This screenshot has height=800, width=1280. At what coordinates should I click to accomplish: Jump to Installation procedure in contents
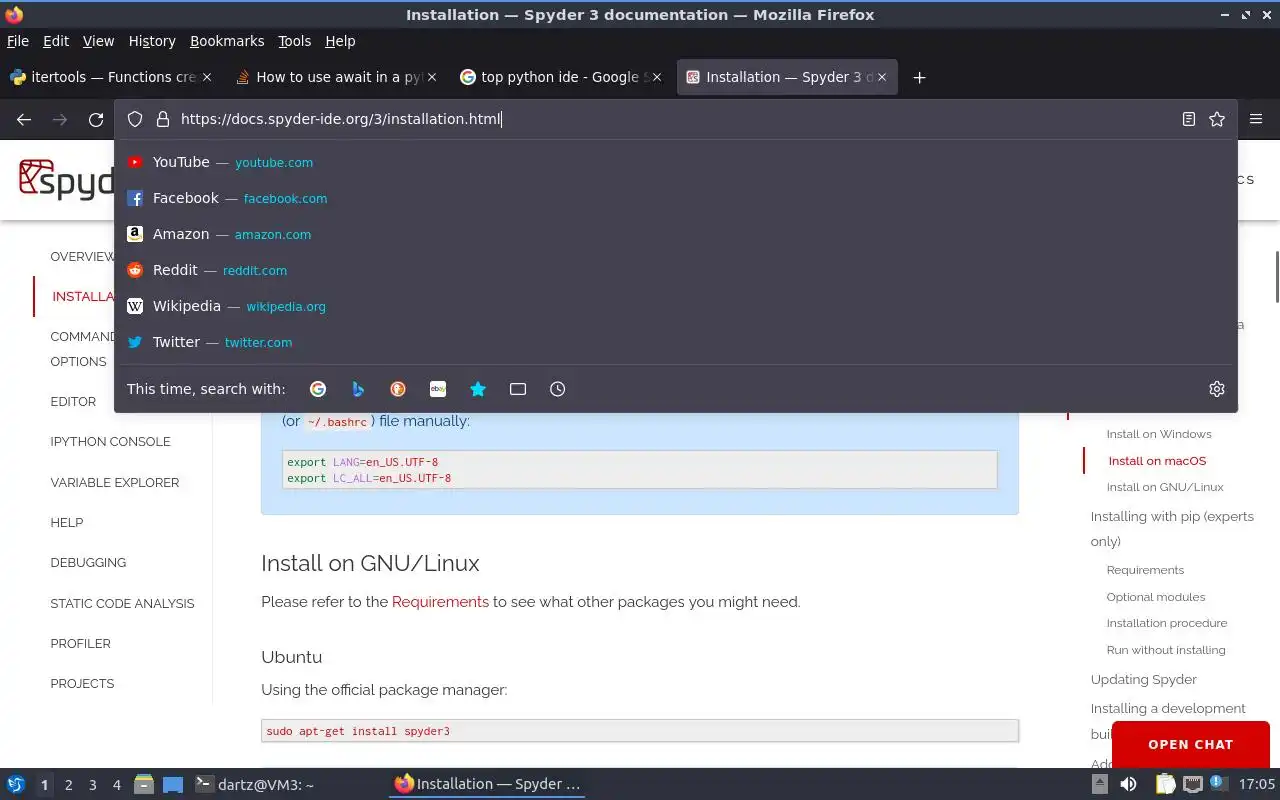1167,623
